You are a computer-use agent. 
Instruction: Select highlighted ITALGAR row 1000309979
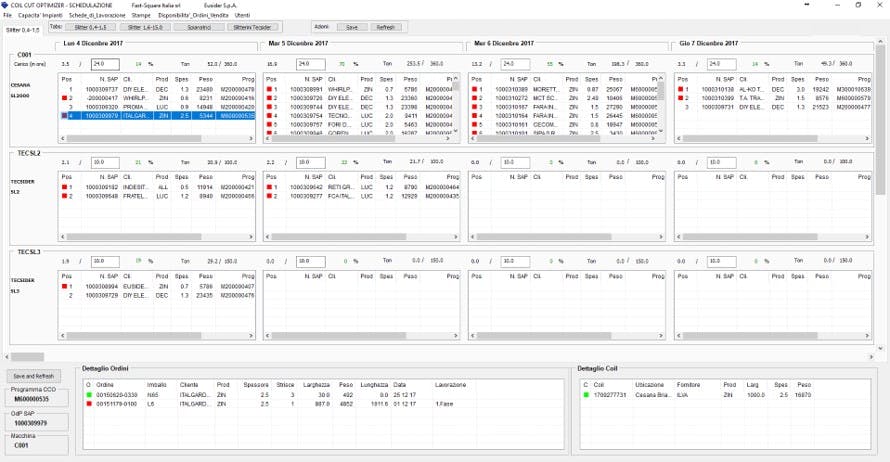click(157, 116)
